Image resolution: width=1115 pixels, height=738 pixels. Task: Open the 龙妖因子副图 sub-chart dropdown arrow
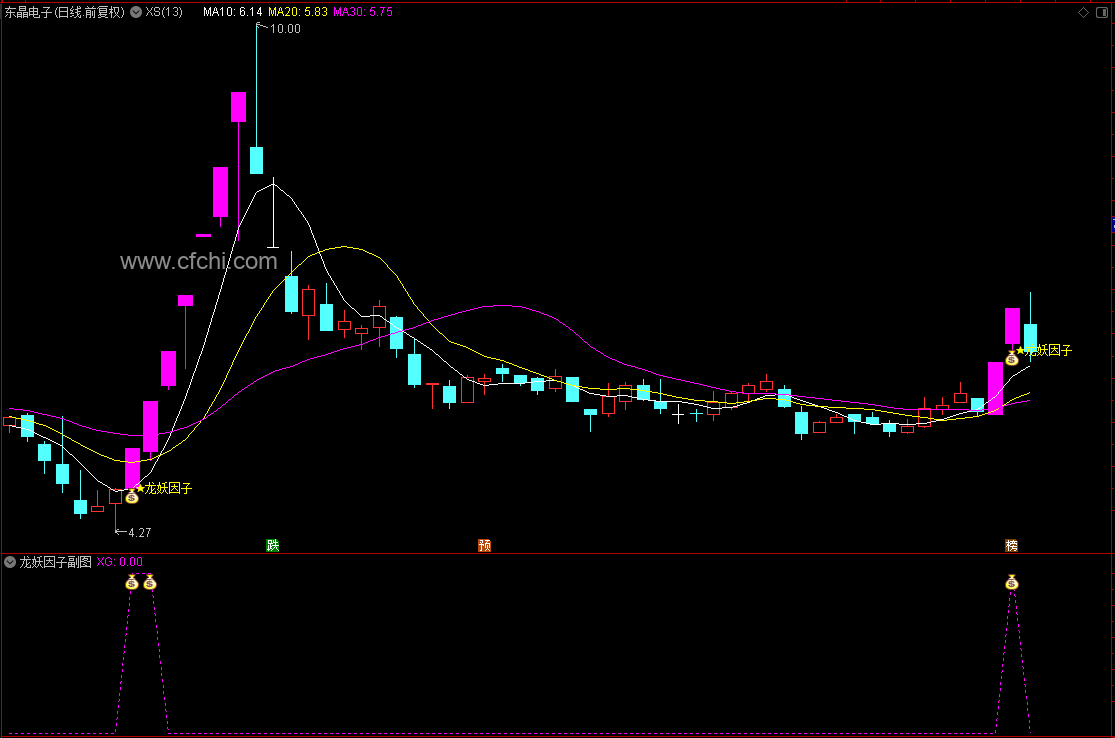10,562
